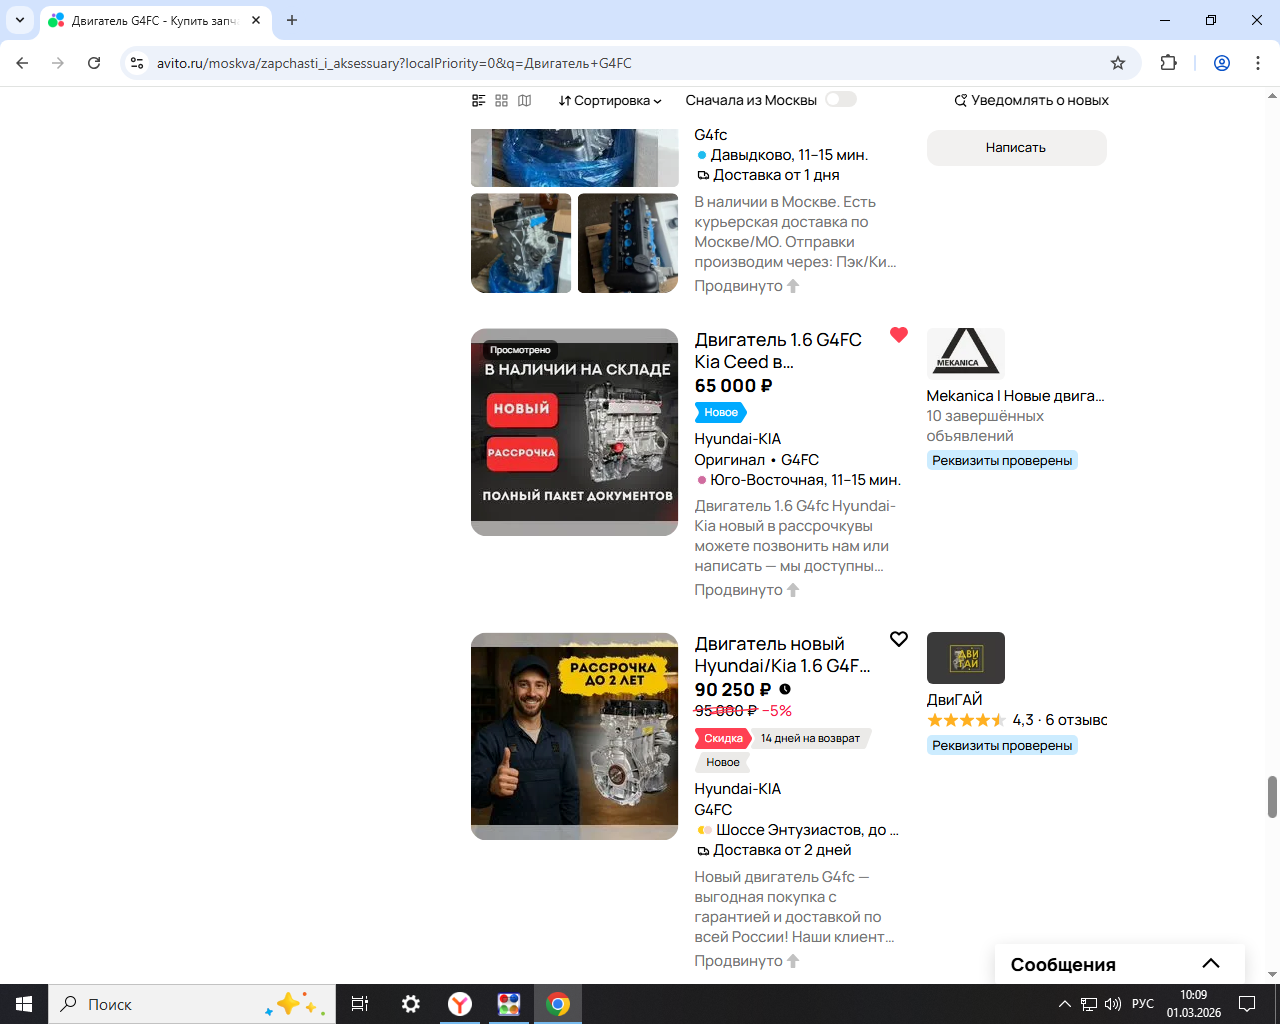This screenshot has width=1280, height=1024.
Task: Click the vertical page scrollbar thumb
Action: (x=1272, y=797)
